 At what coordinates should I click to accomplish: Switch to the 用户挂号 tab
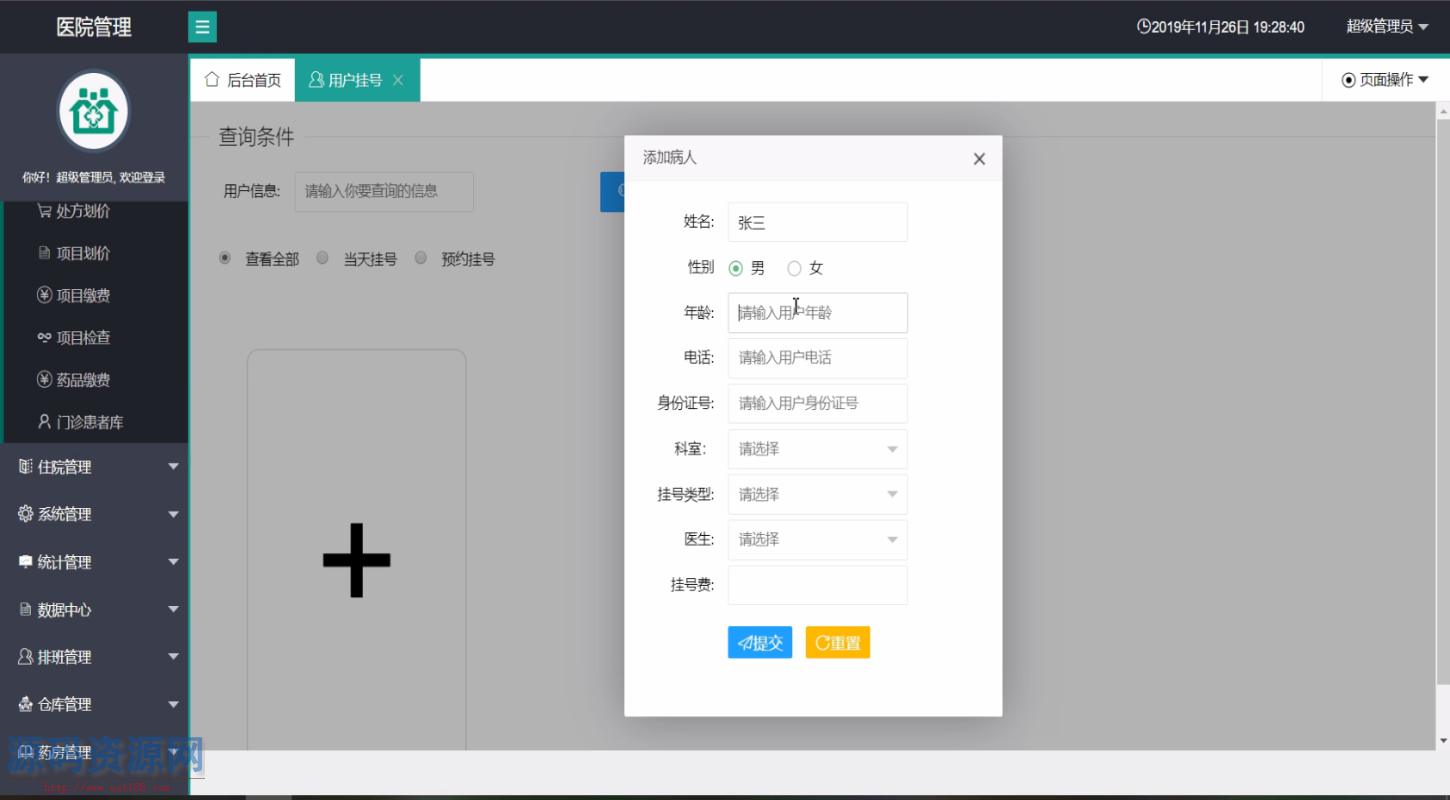click(357, 80)
